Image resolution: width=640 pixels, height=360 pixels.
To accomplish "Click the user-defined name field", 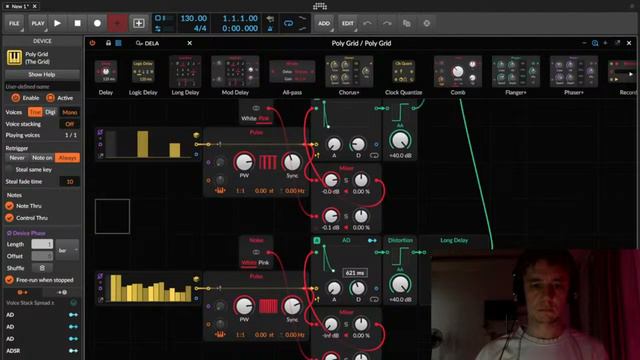I will click(42, 87).
